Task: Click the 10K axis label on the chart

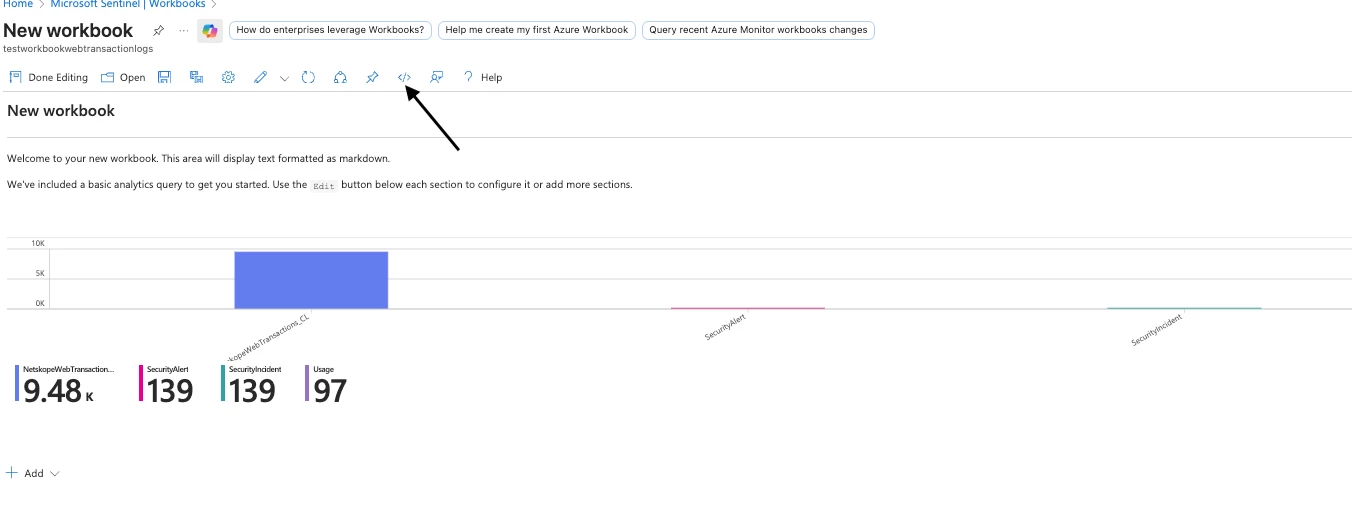Action: 38,243
